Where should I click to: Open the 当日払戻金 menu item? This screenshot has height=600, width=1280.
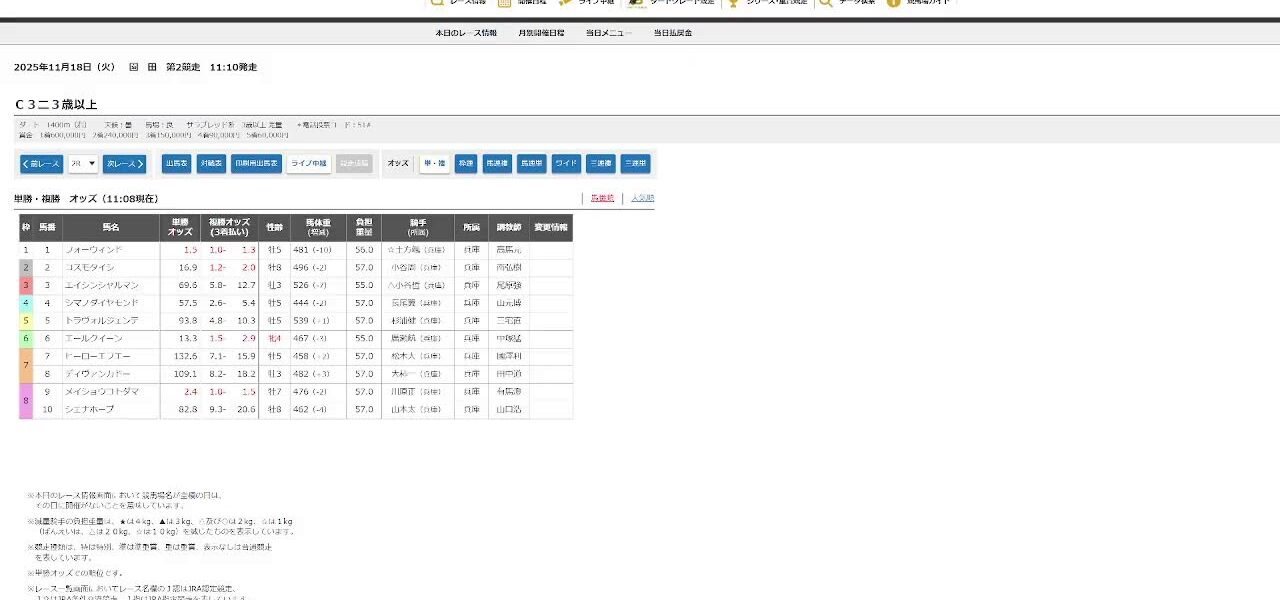click(x=673, y=33)
